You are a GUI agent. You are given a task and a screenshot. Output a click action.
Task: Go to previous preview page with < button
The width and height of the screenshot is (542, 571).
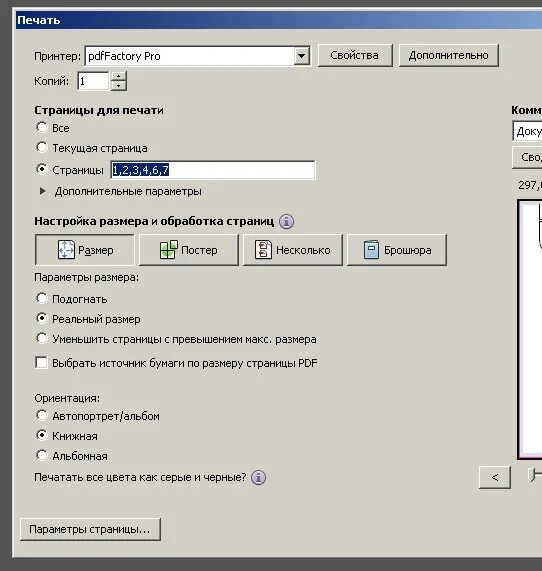pos(495,477)
